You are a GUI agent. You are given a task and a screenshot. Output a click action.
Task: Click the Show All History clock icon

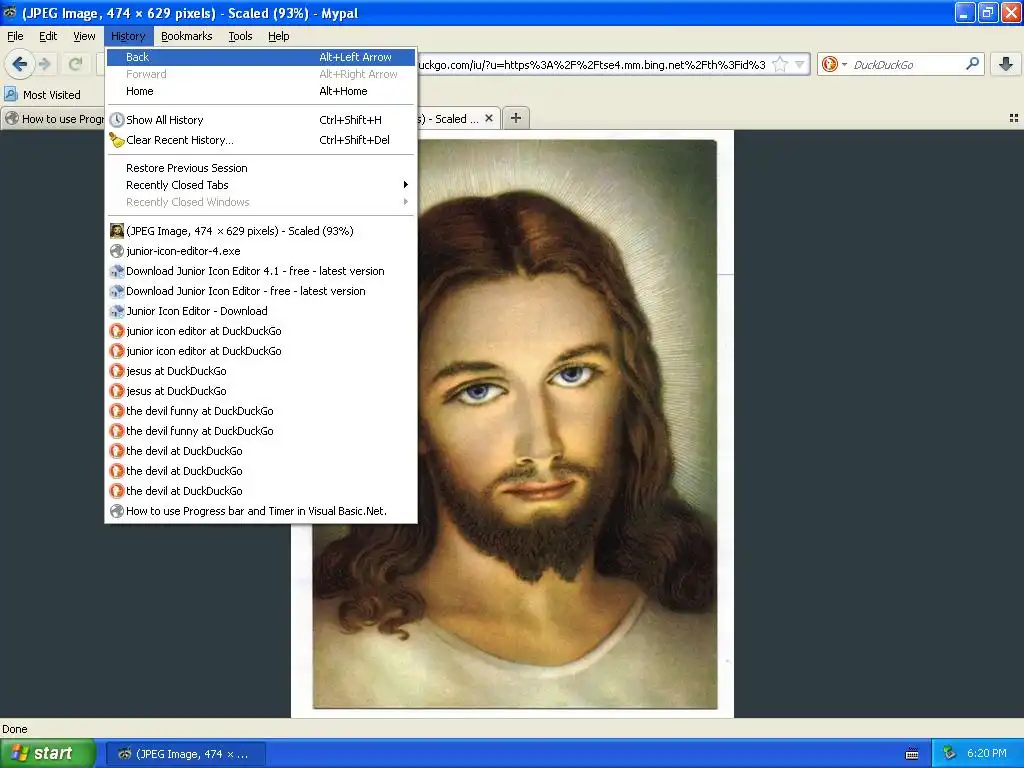pyautogui.click(x=117, y=120)
